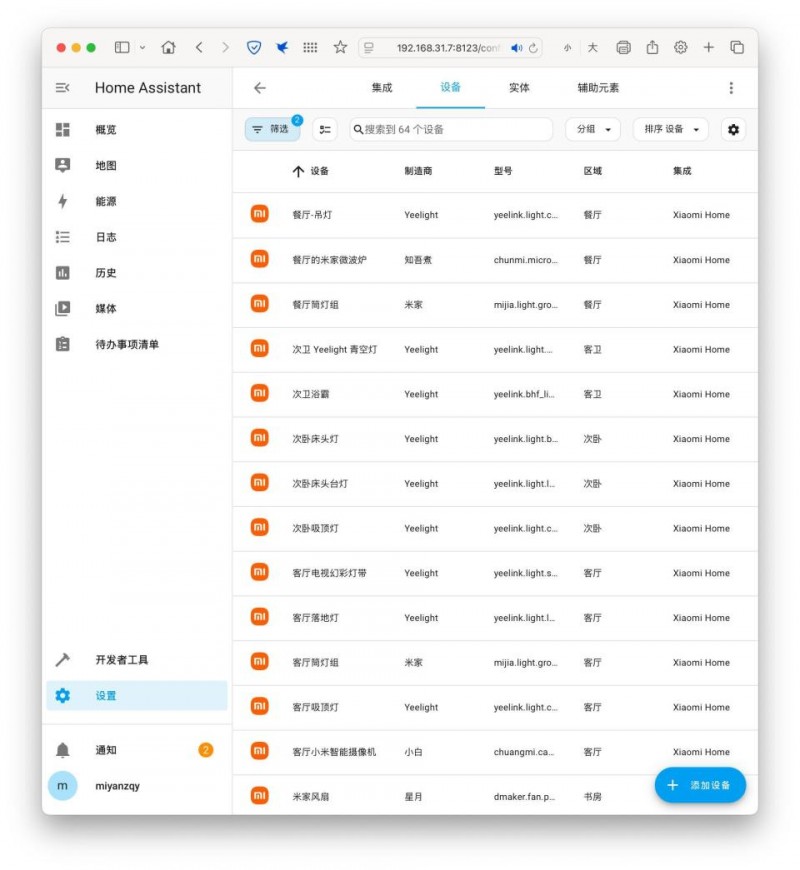Open the three-dot overflow menu
This screenshot has width=800, height=870.
click(731, 88)
